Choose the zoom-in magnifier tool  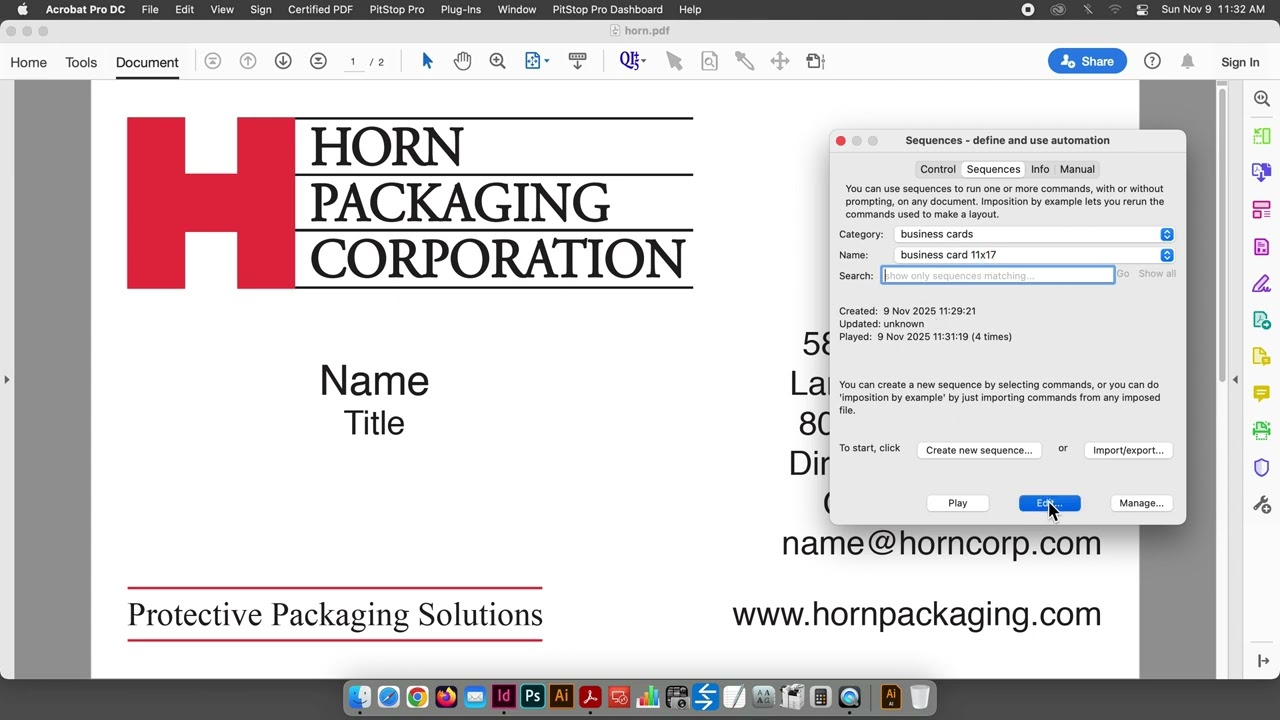point(497,61)
